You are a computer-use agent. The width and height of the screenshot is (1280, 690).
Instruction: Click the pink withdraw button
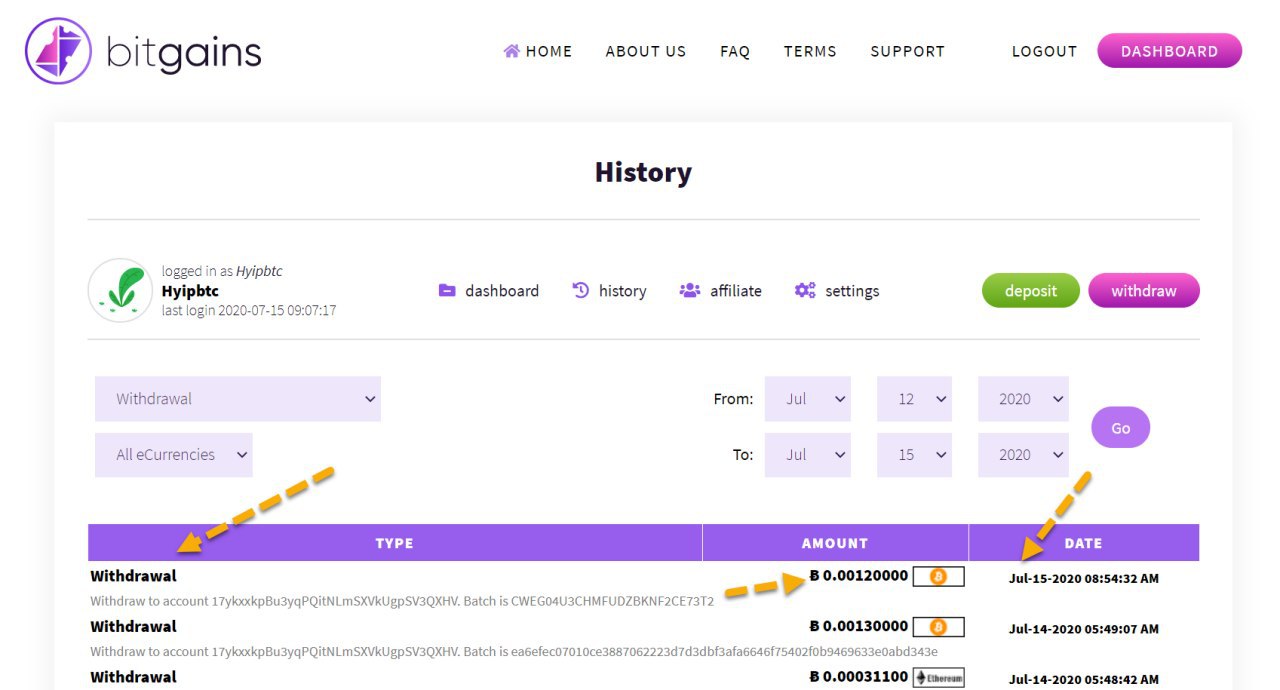tap(1144, 291)
